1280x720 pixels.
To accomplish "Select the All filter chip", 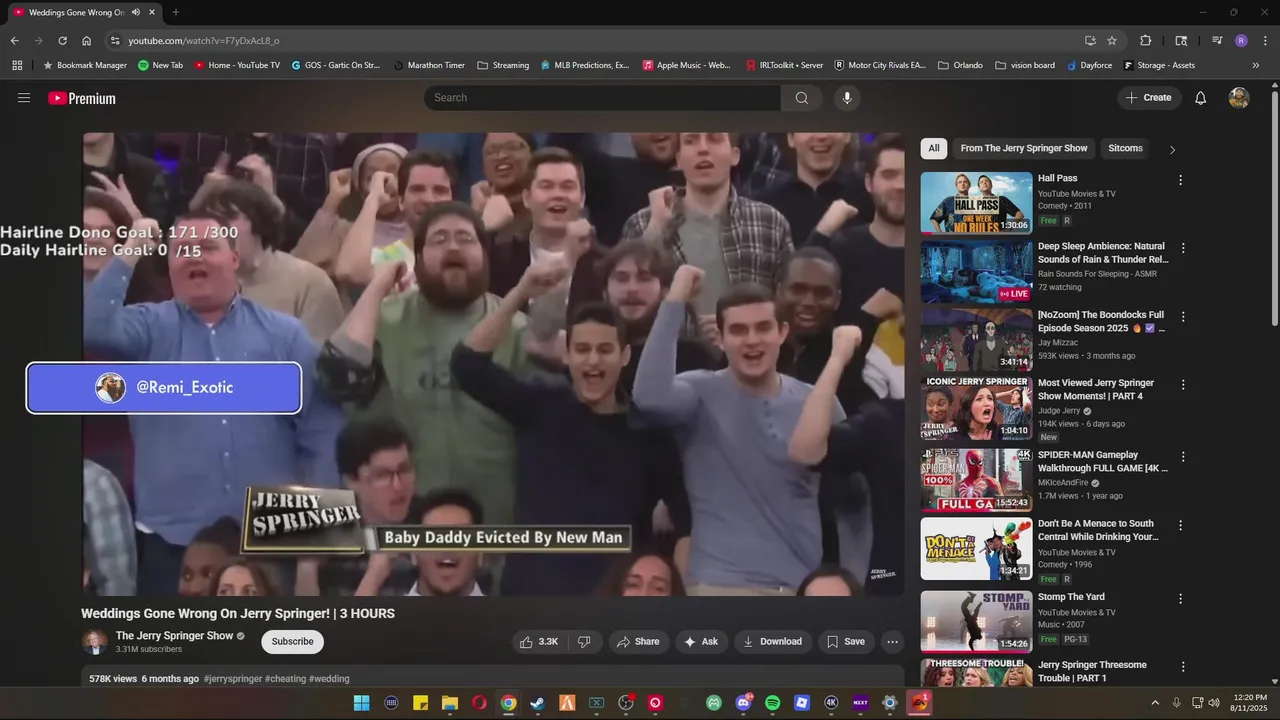I will pyautogui.click(x=934, y=148).
